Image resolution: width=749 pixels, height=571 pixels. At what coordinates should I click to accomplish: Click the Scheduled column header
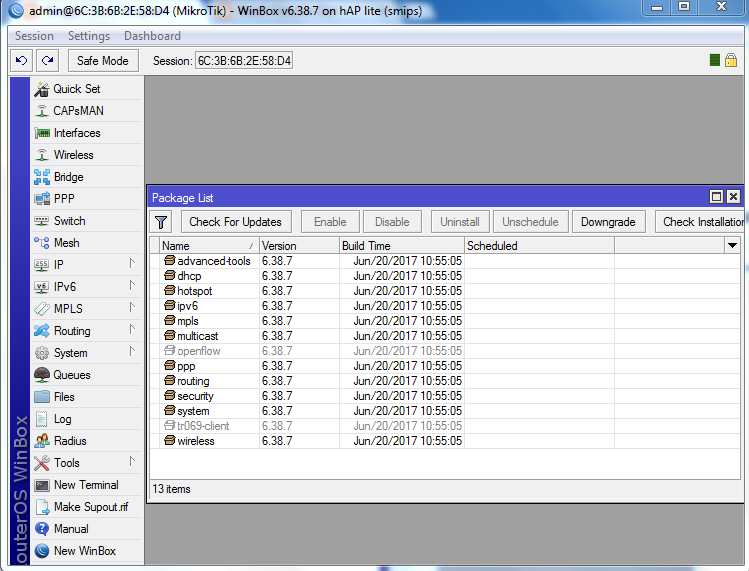[x=539, y=246]
